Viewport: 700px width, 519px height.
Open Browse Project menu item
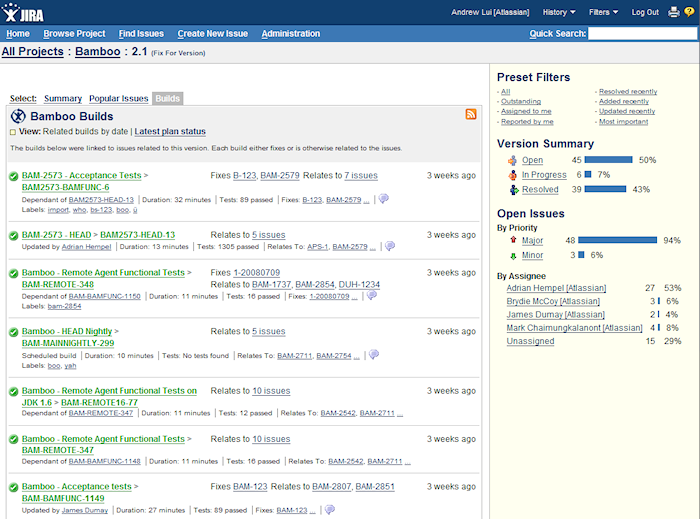coord(74,33)
